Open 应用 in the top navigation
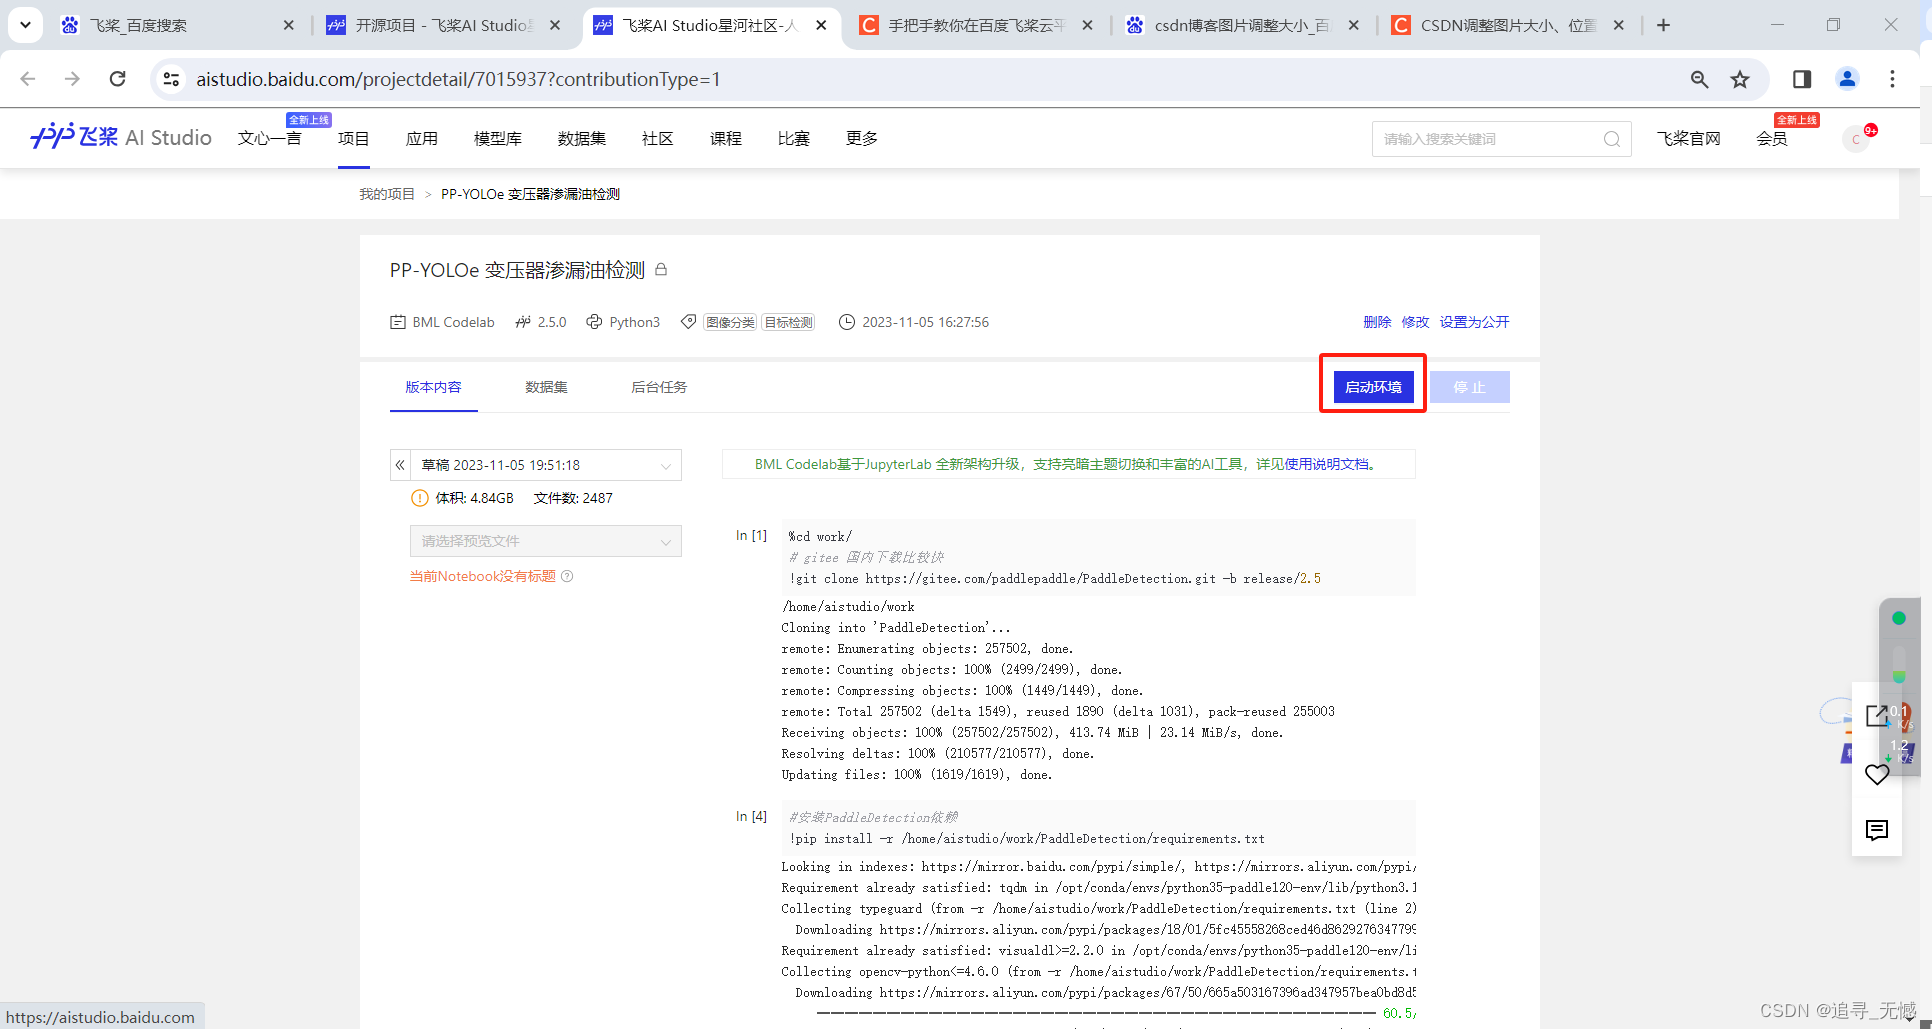Screen dimensions: 1932x1029 tap(421, 138)
